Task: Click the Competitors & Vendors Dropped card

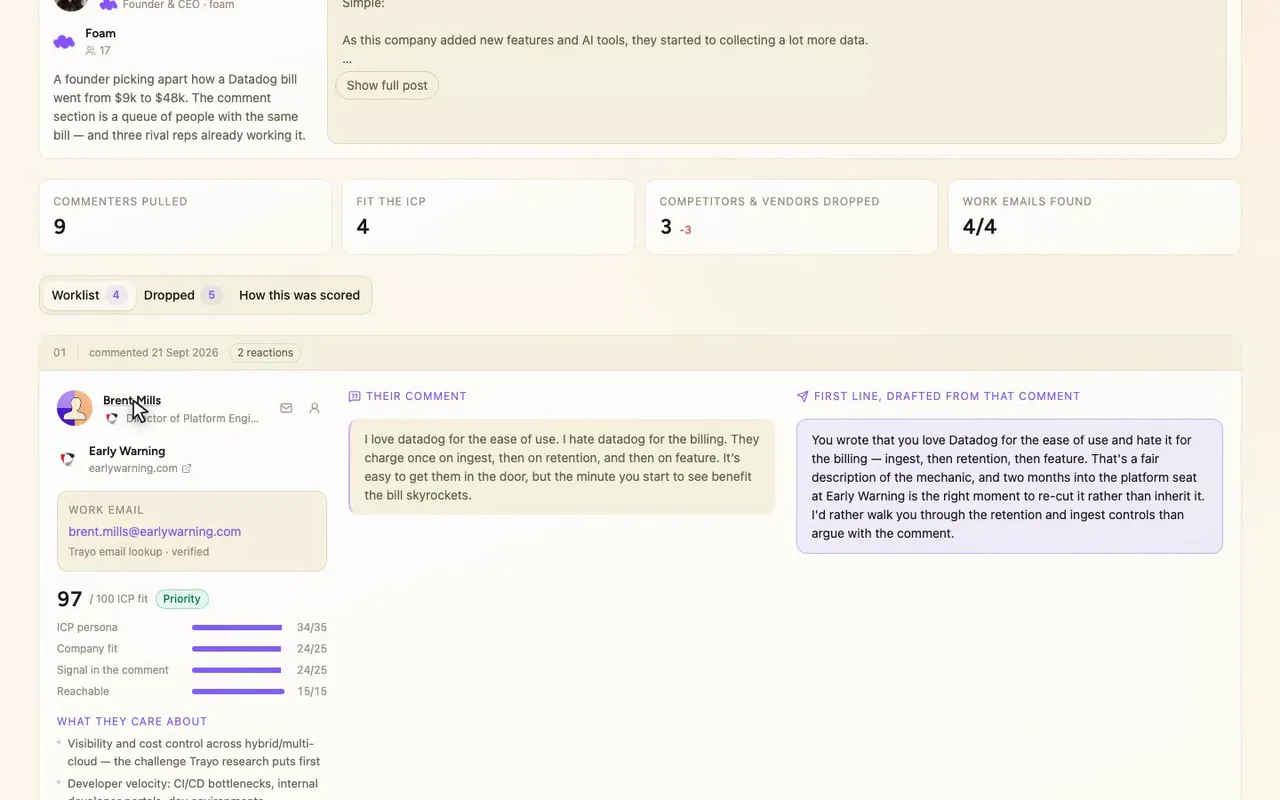Action: [791, 217]
